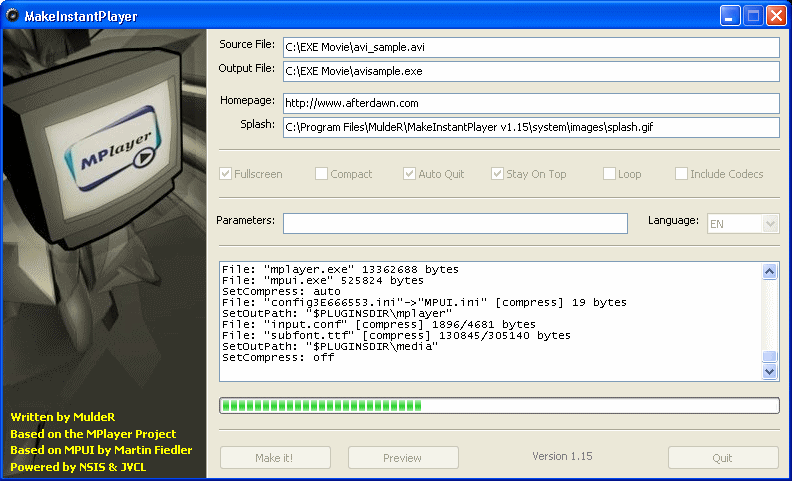Click the 'Output File:' label
The height and width of the screenshot is (481, 792).
click(x=246, y=68)
